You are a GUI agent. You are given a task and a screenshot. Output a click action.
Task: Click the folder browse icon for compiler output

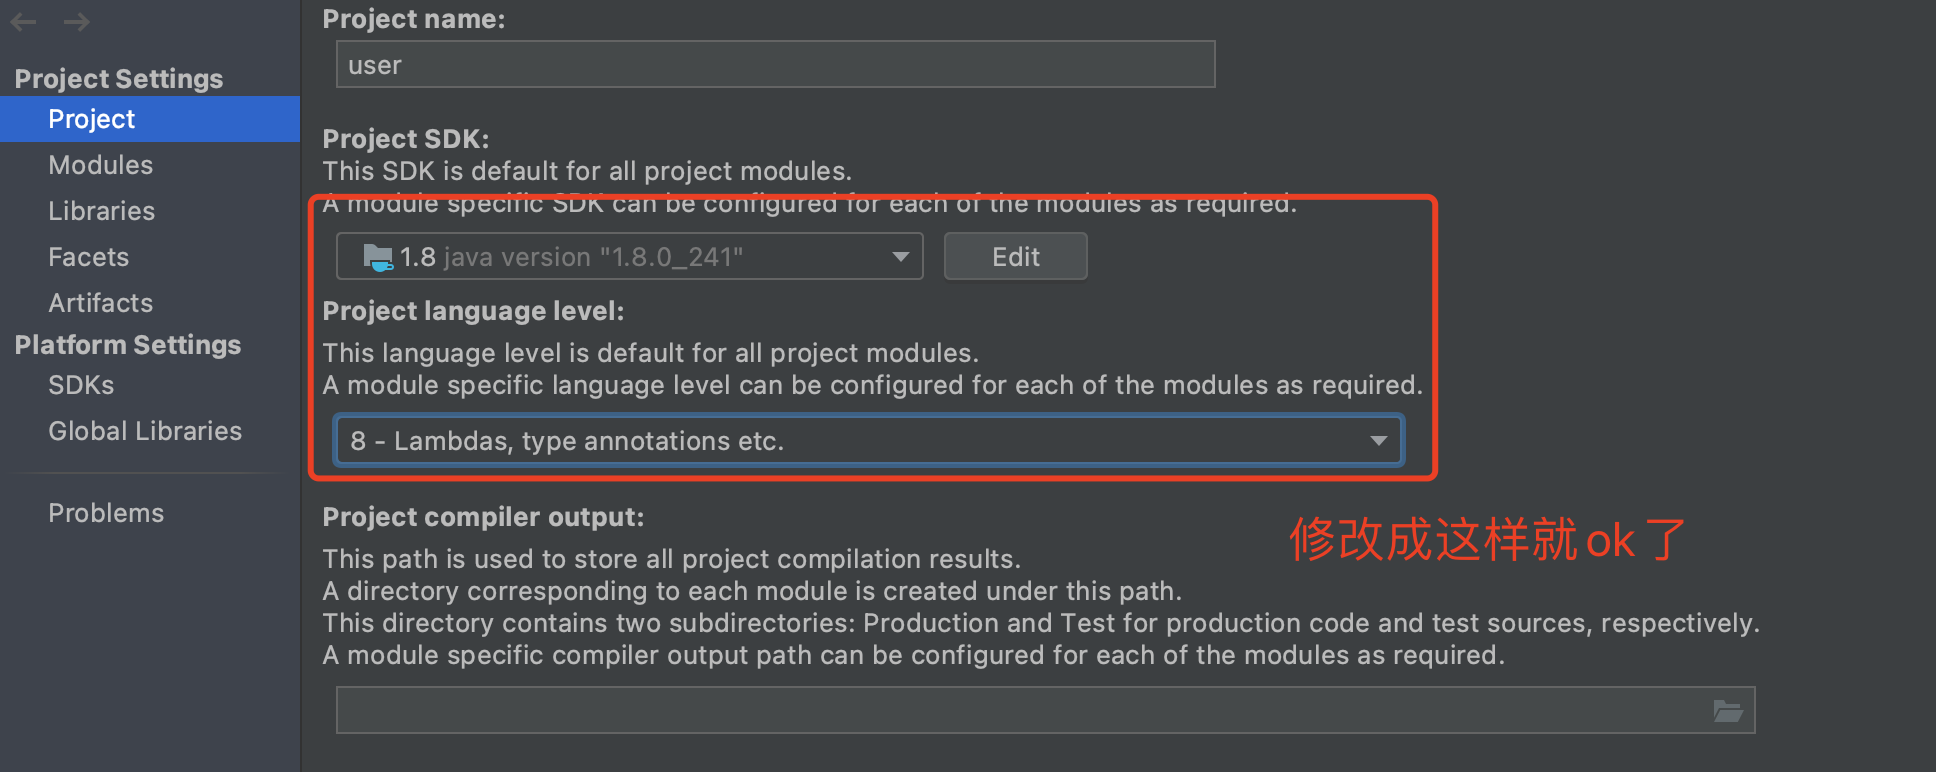[1727, 709]
